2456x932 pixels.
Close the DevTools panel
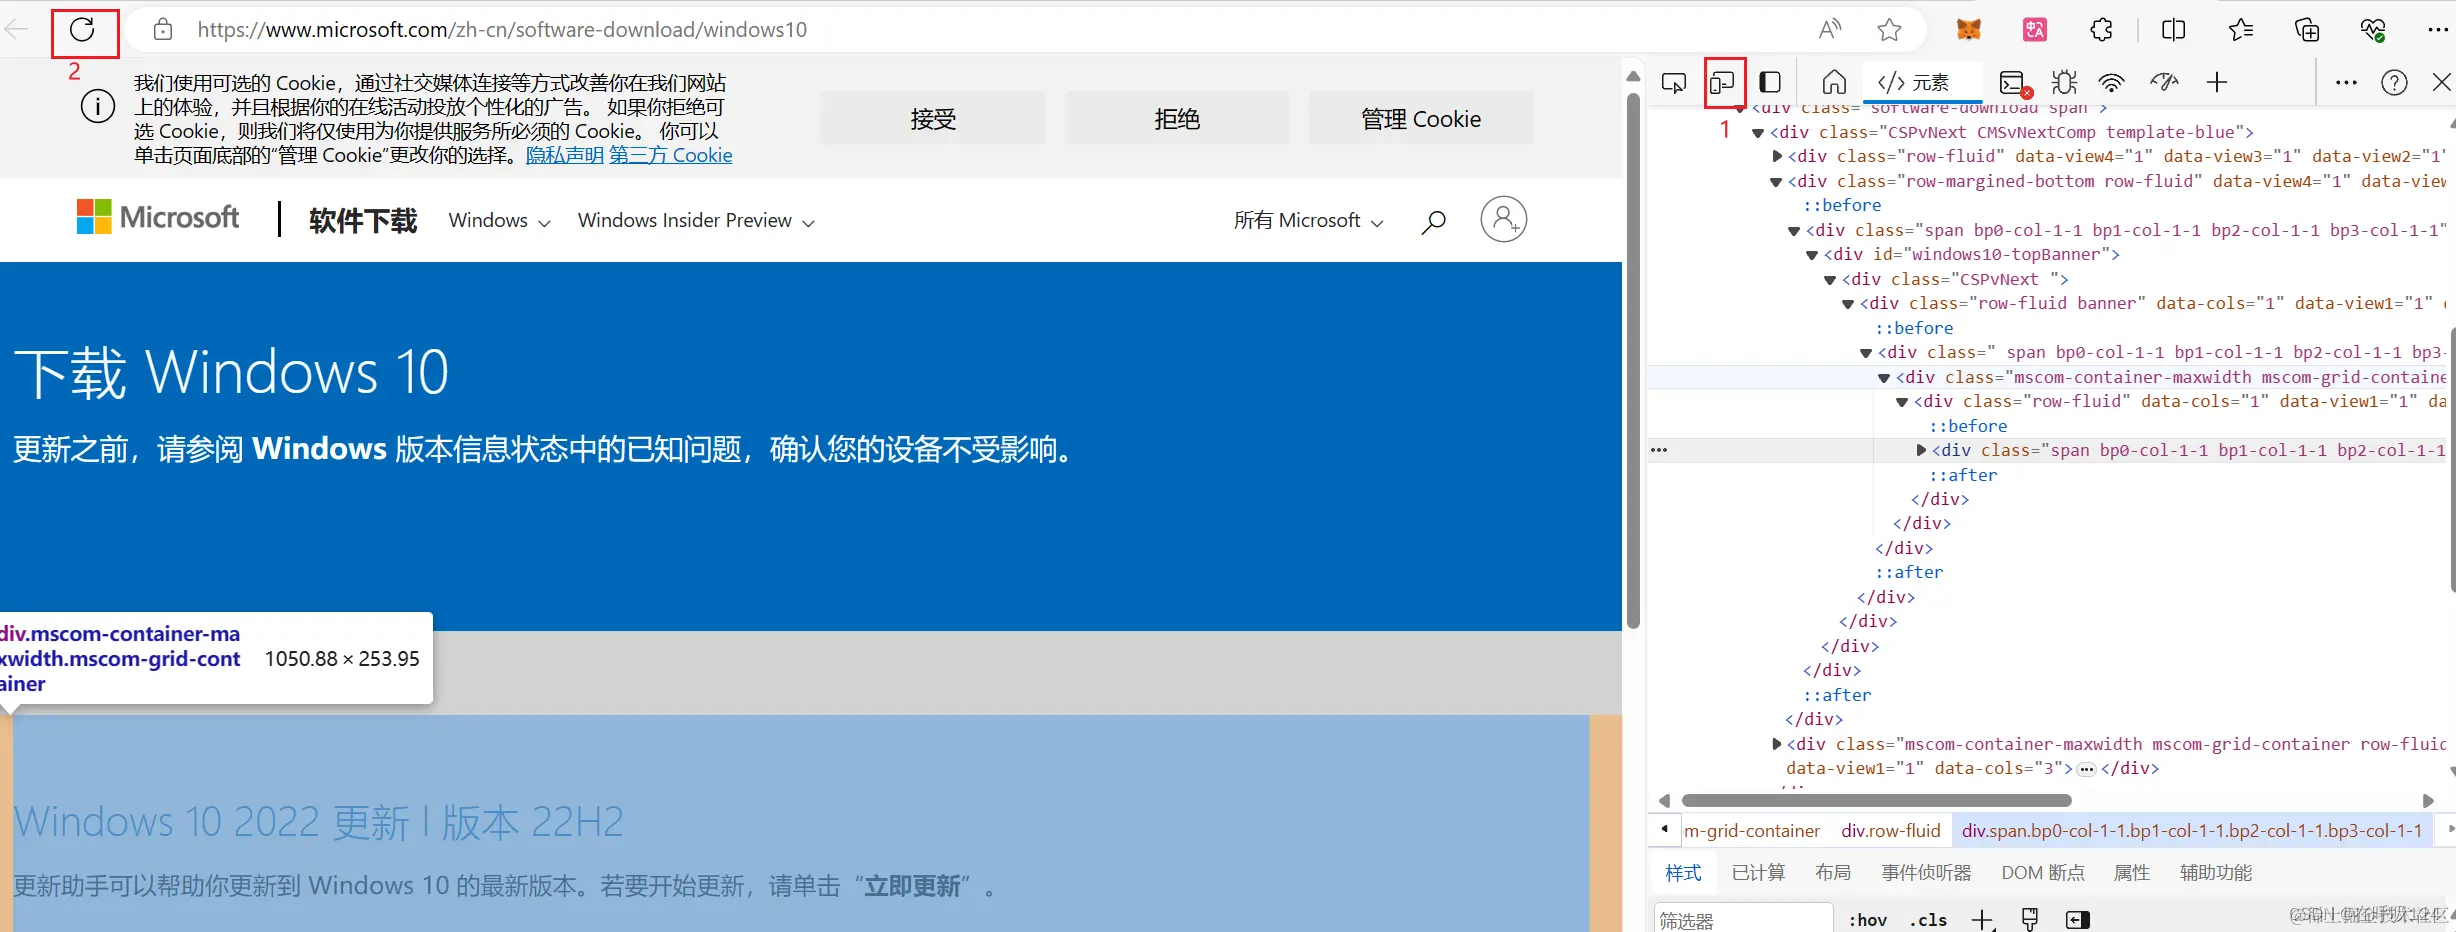2441,82
